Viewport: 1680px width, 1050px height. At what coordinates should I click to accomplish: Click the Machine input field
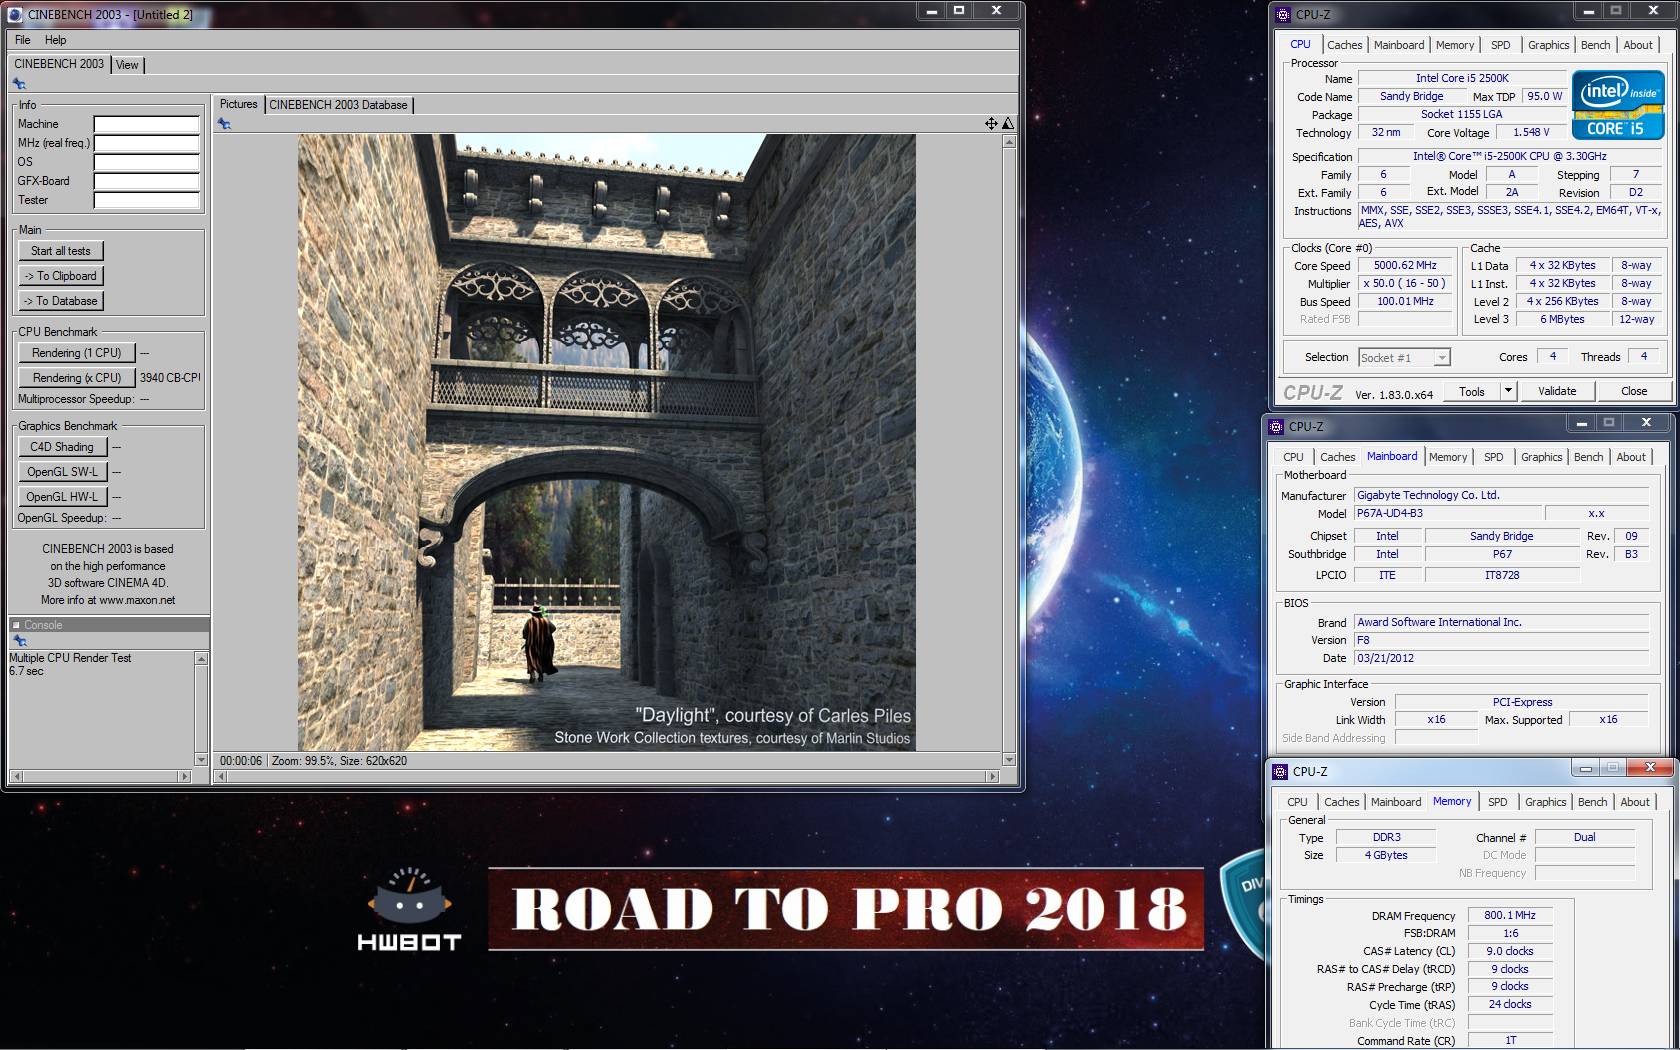pos(147,124)
